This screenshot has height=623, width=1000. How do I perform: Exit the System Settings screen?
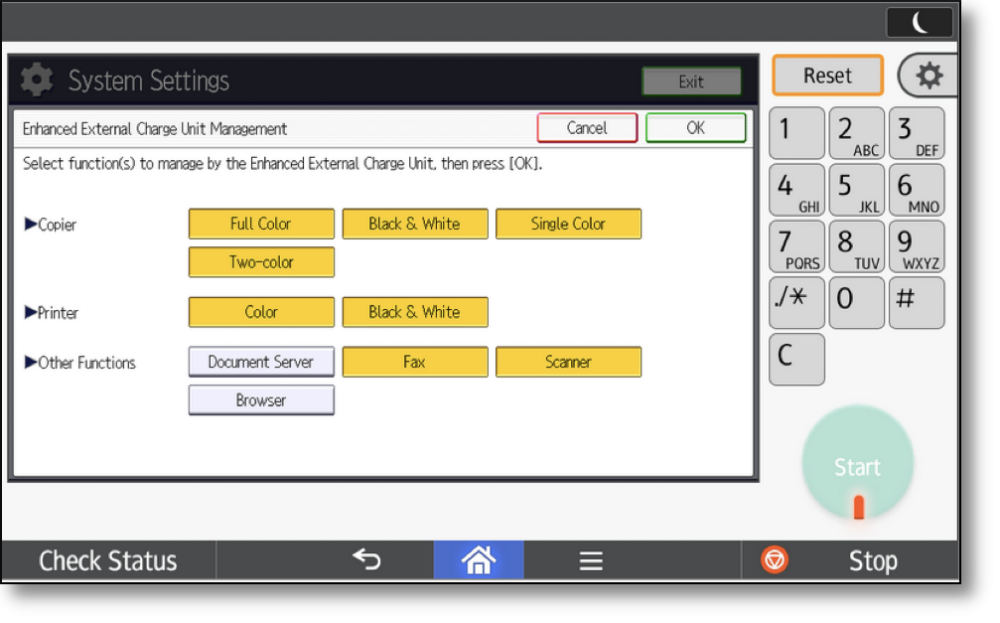click(692, 81)
